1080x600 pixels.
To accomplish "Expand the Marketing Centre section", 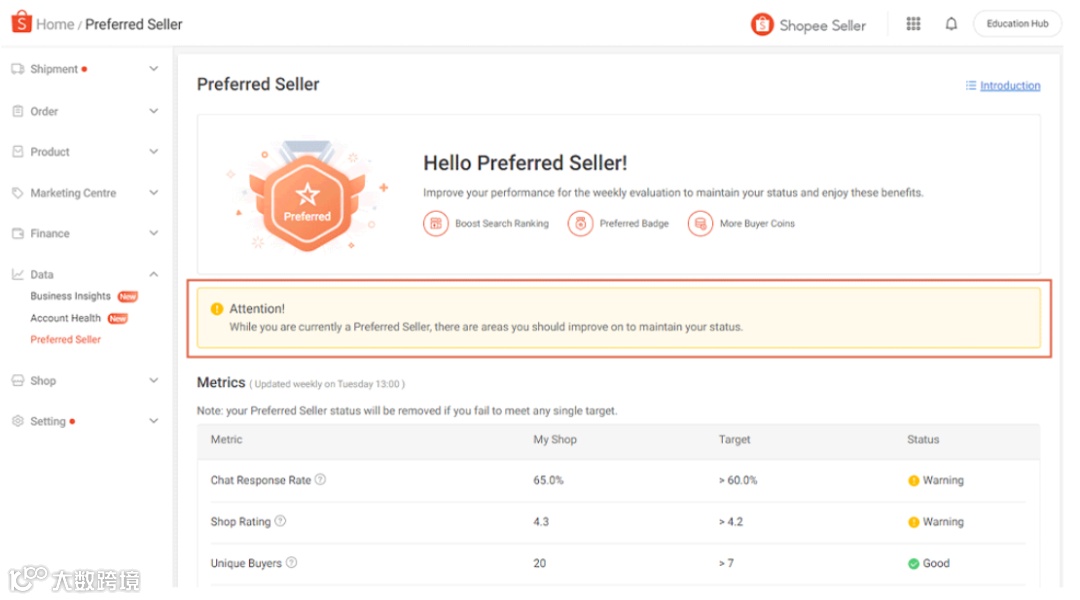I will point(153,193).
